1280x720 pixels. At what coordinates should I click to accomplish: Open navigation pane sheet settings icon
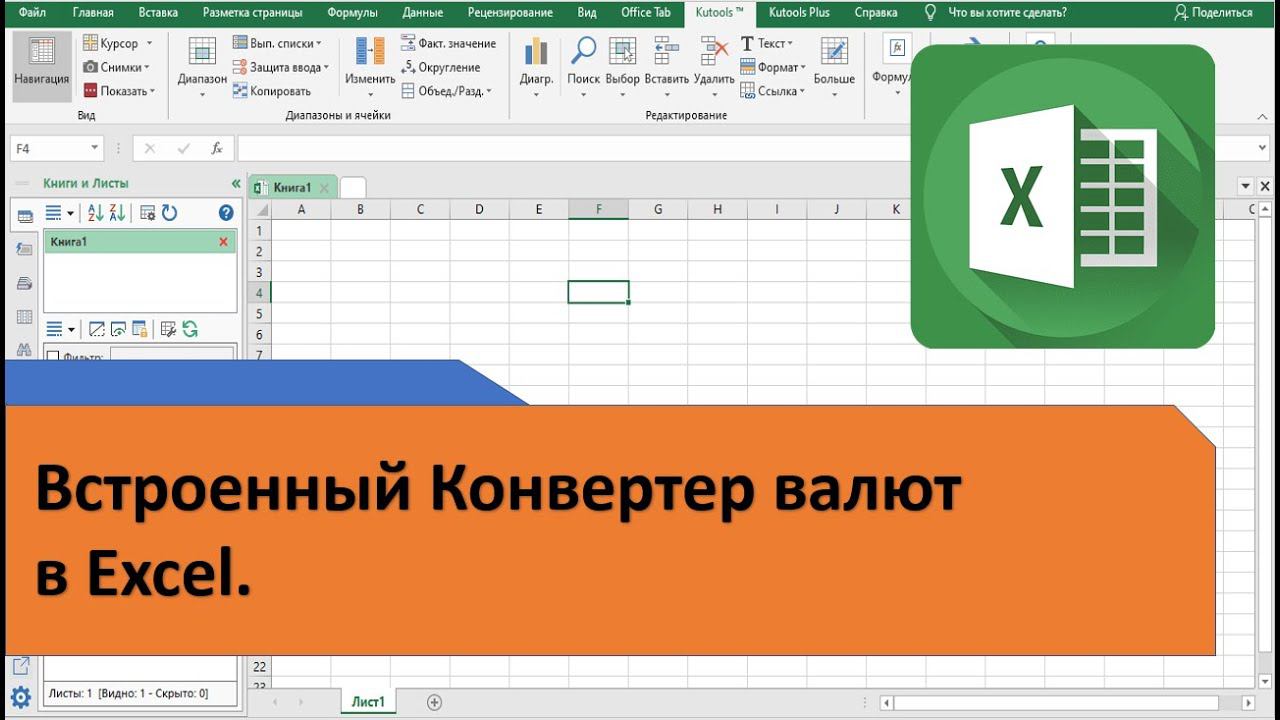[x=147, y=212]
